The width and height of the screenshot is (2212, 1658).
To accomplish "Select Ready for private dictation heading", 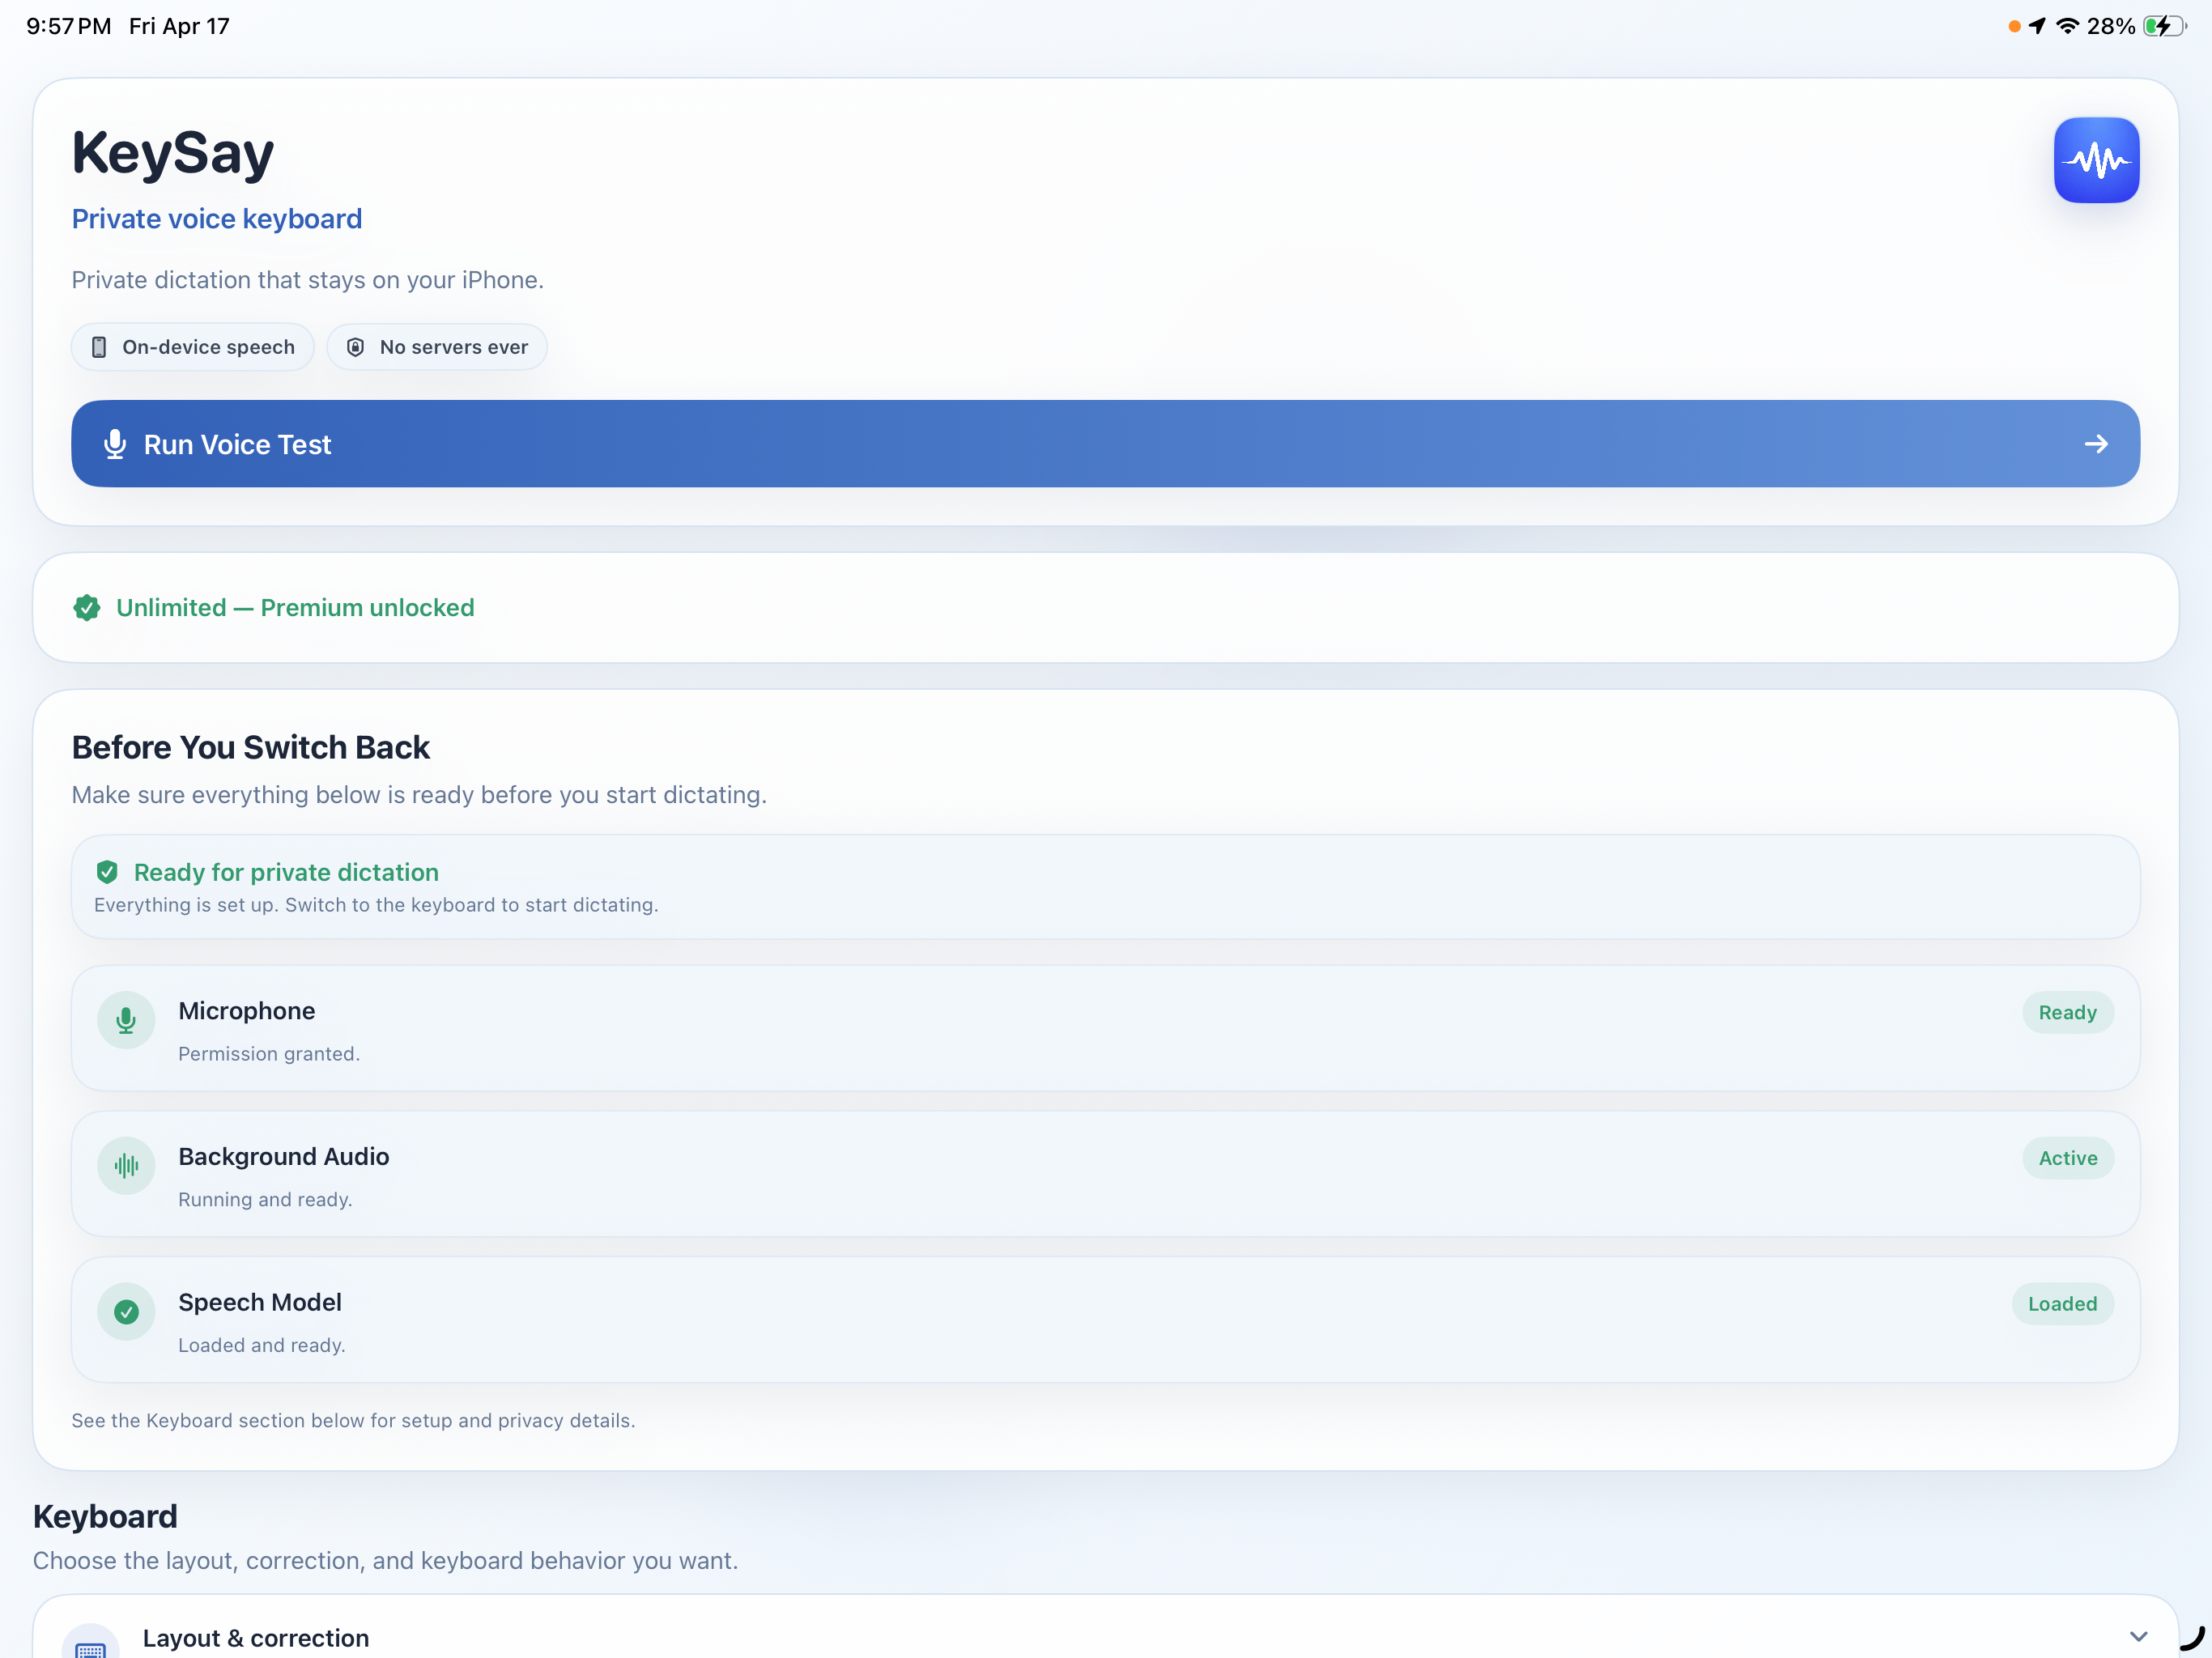I will click(286, 872).
